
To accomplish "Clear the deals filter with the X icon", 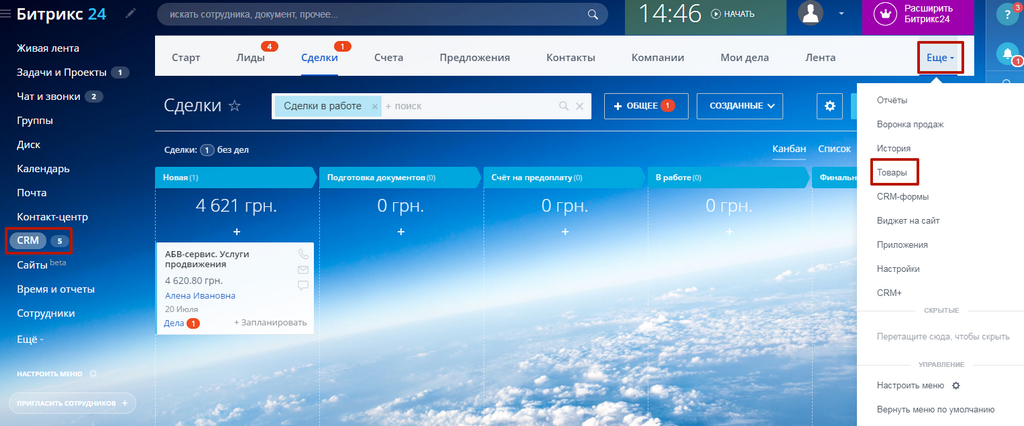I will (x=579, y=106).
